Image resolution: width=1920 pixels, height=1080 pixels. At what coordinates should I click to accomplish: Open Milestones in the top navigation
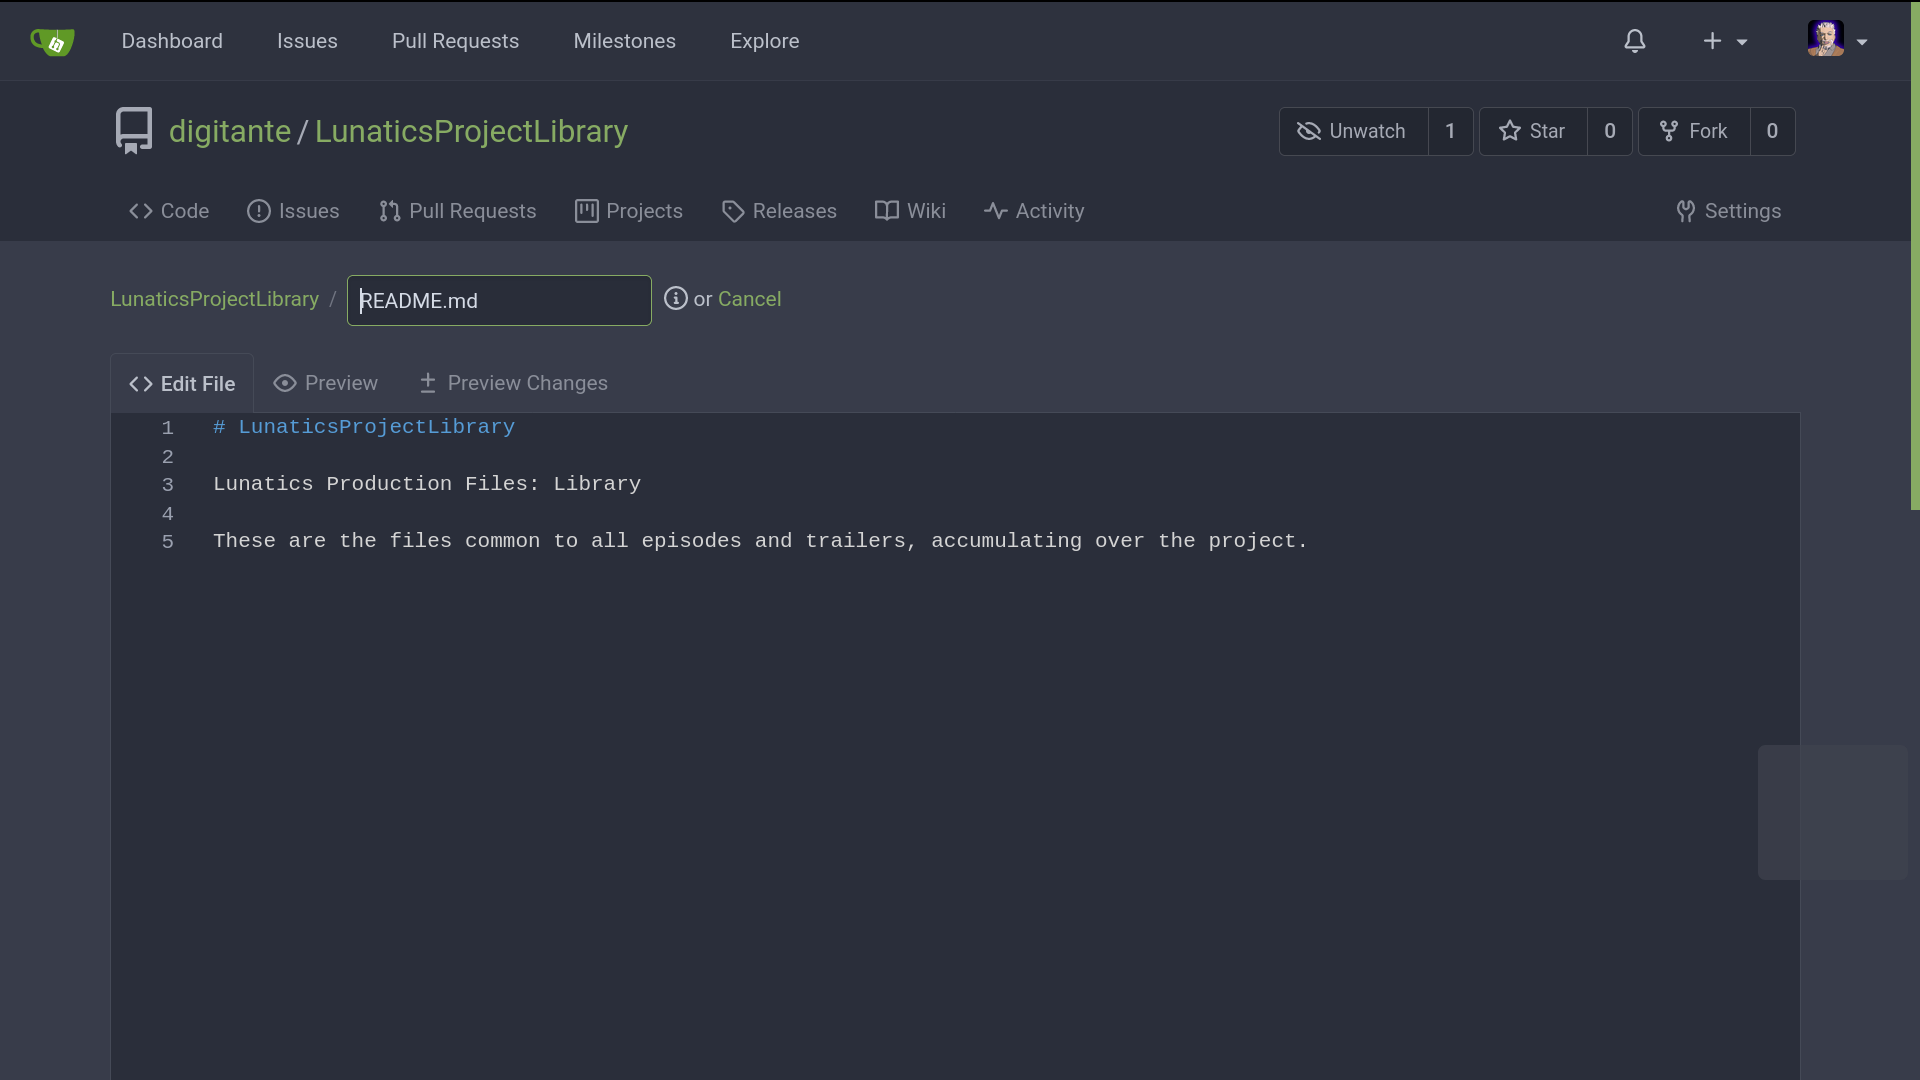click(x=624, y=41)
